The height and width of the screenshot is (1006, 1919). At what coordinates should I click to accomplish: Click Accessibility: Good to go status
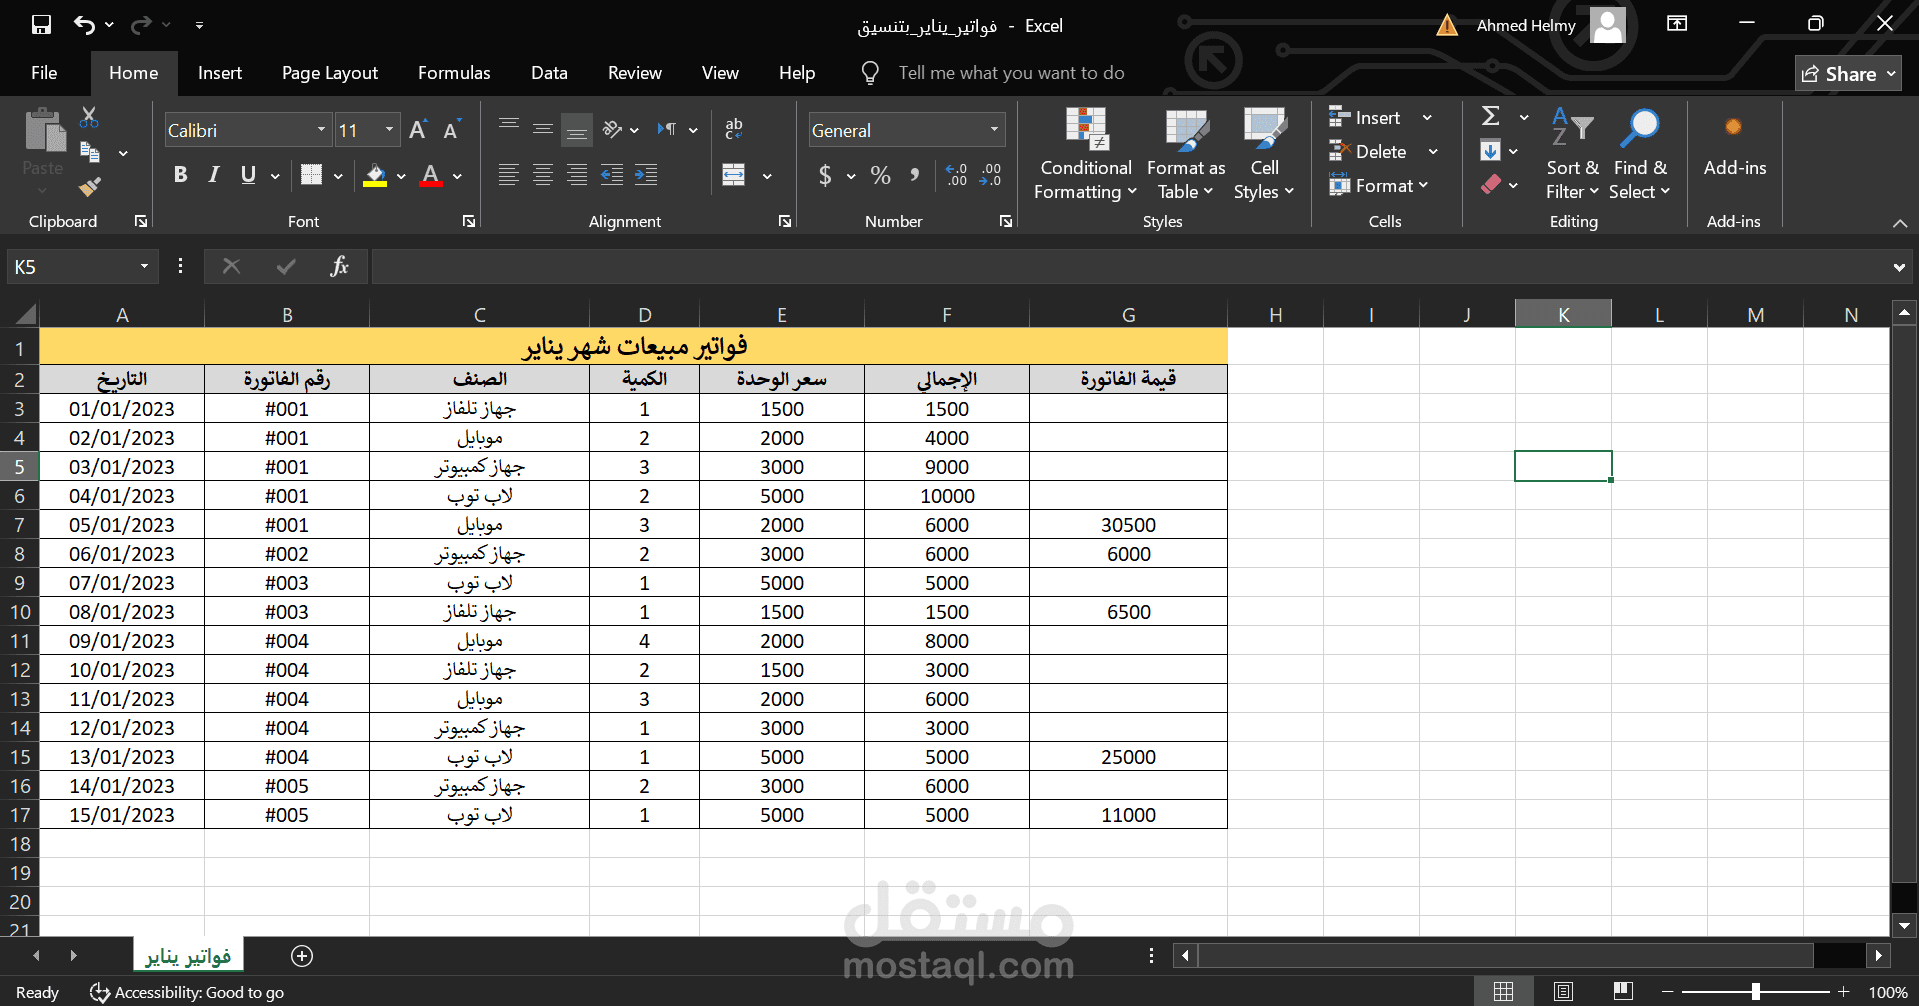pos(187,992)
